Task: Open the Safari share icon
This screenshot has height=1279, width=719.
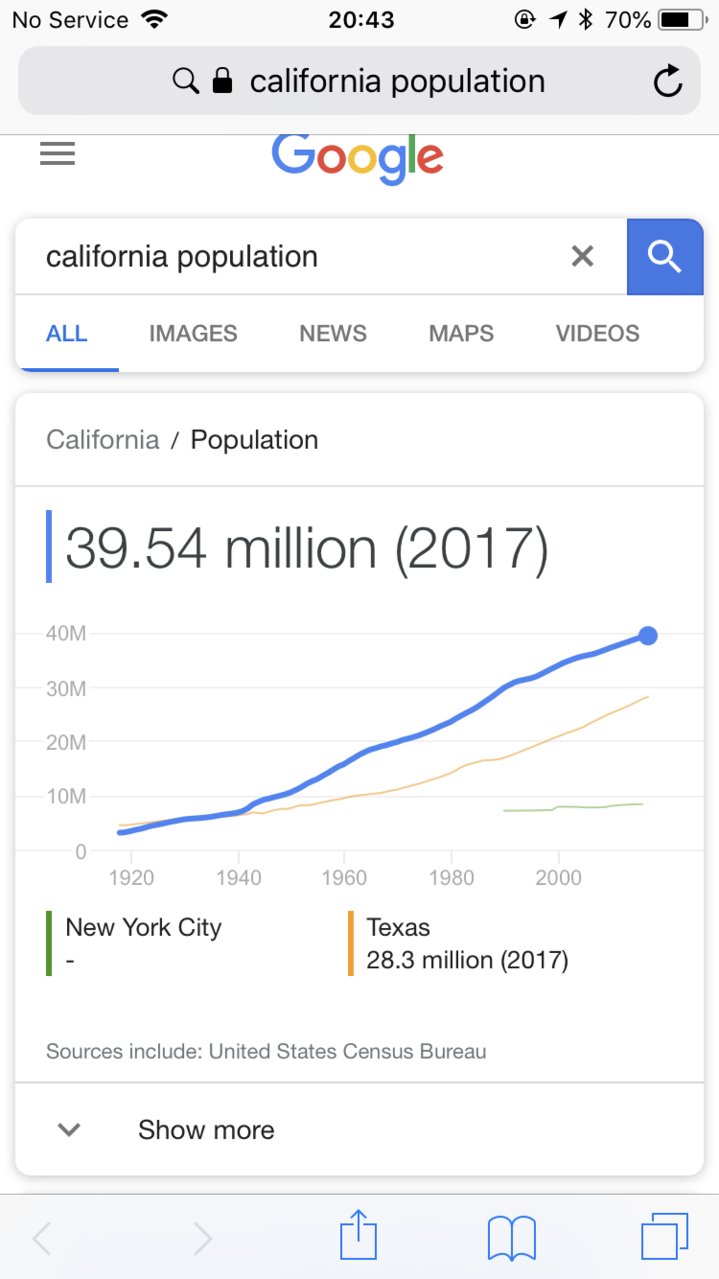Action: pos(358,1238)
